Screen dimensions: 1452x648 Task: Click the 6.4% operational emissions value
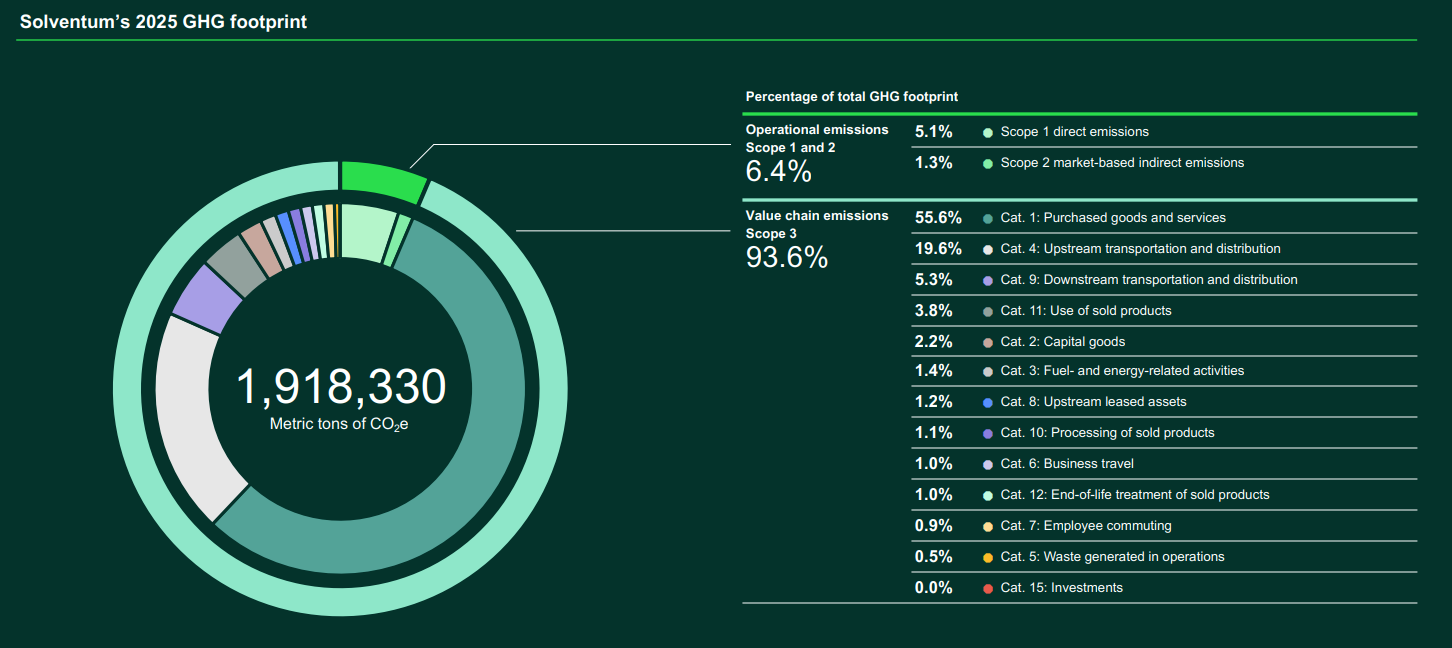click(779, 172)
